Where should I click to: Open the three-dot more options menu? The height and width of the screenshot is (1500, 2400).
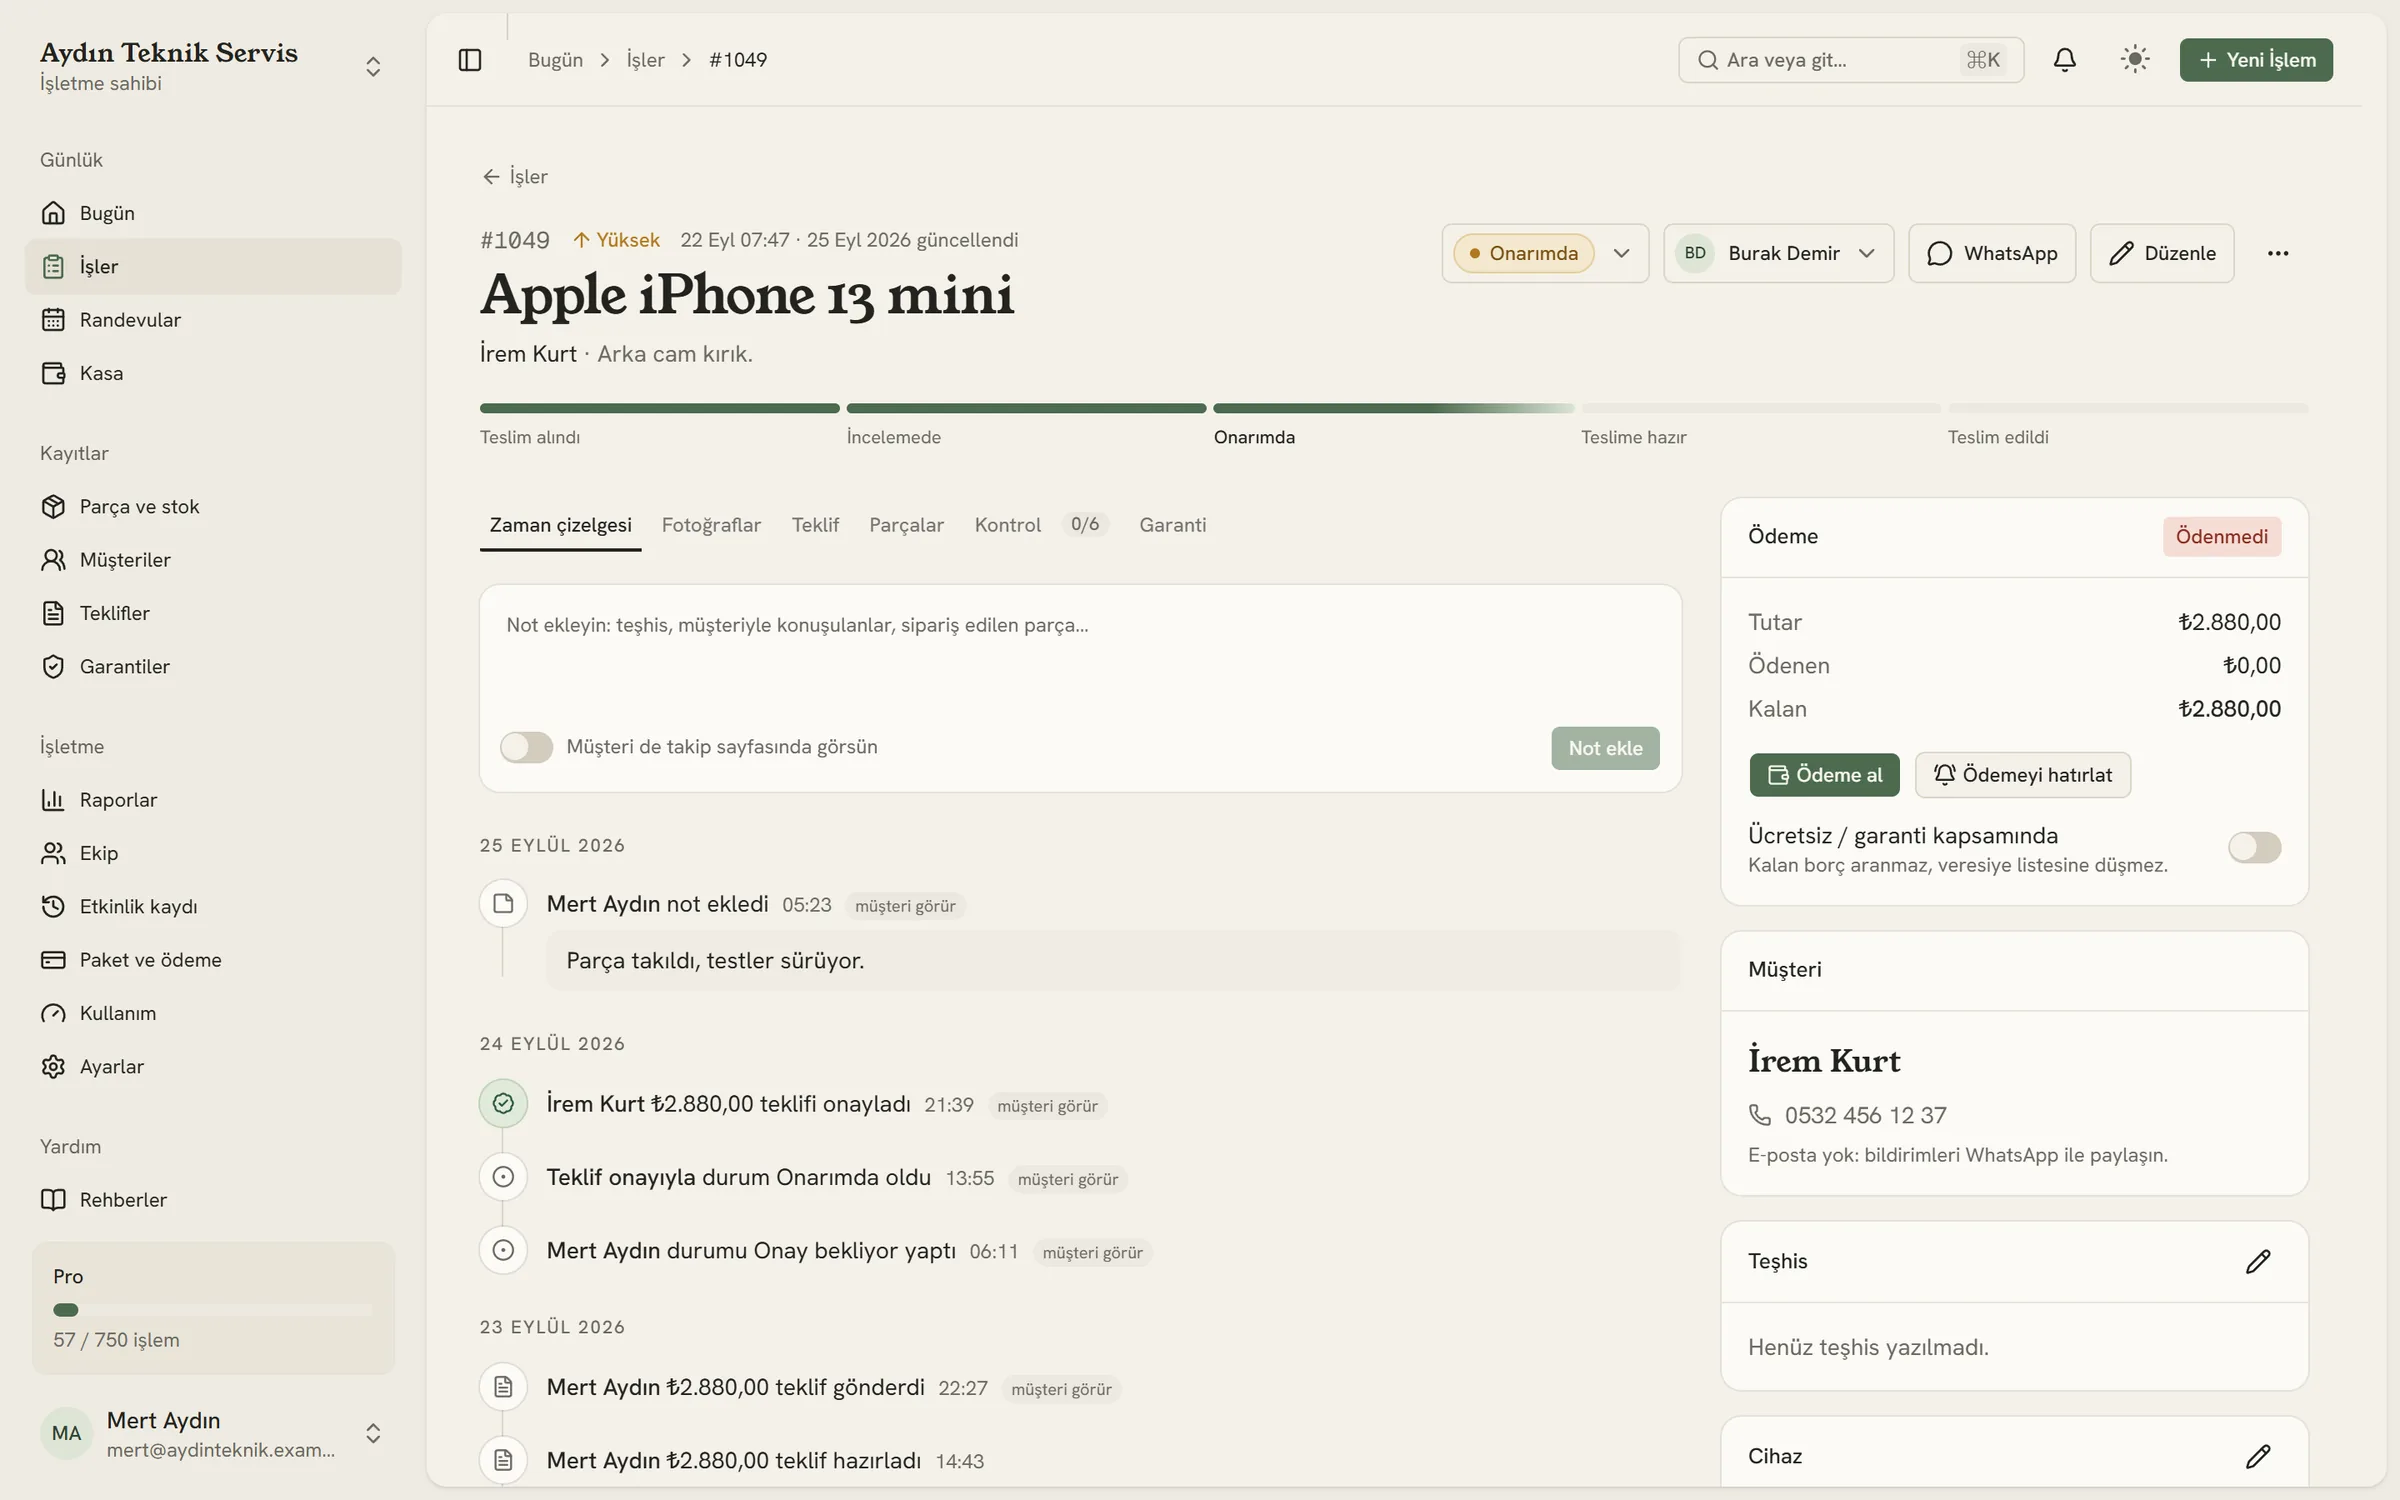click(x=2278, y=253)
